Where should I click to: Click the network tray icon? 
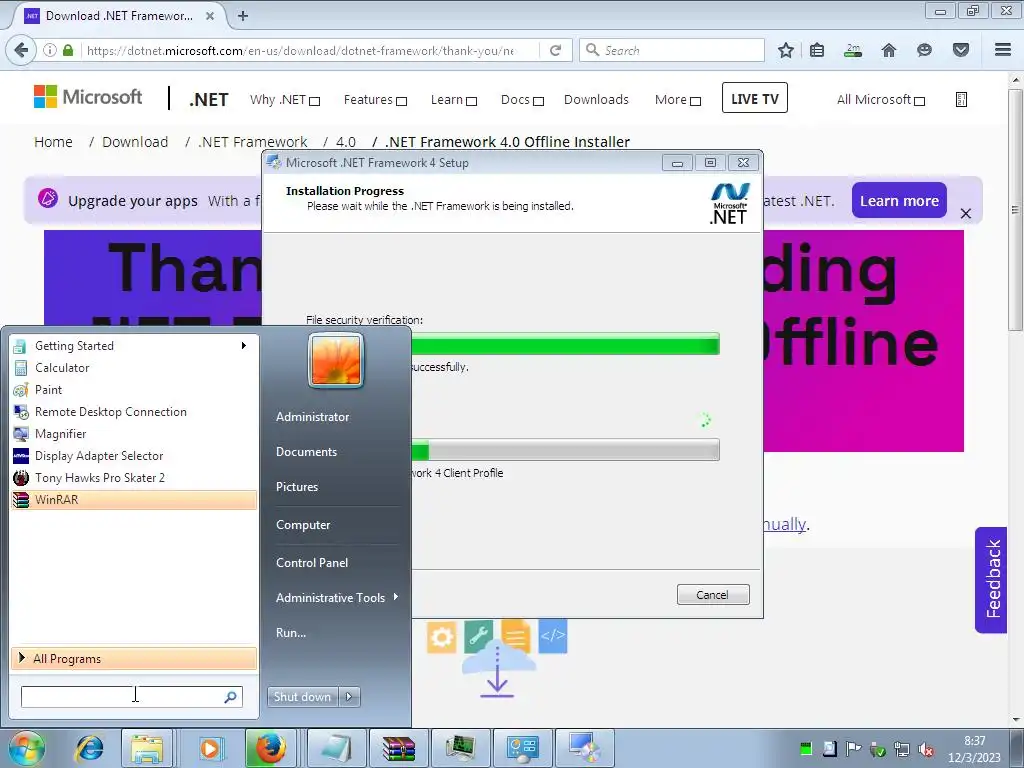(902, 749)
